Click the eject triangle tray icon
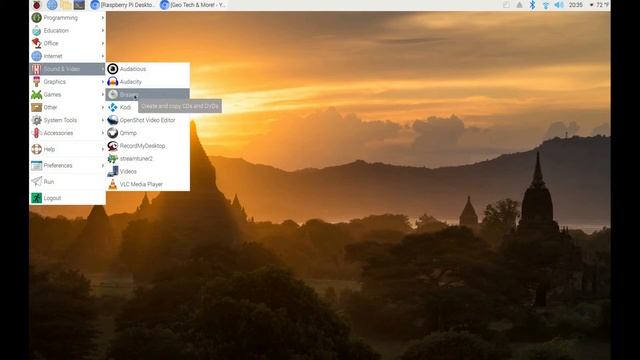This screenshot has height=360, width=640. pos(519,5)
